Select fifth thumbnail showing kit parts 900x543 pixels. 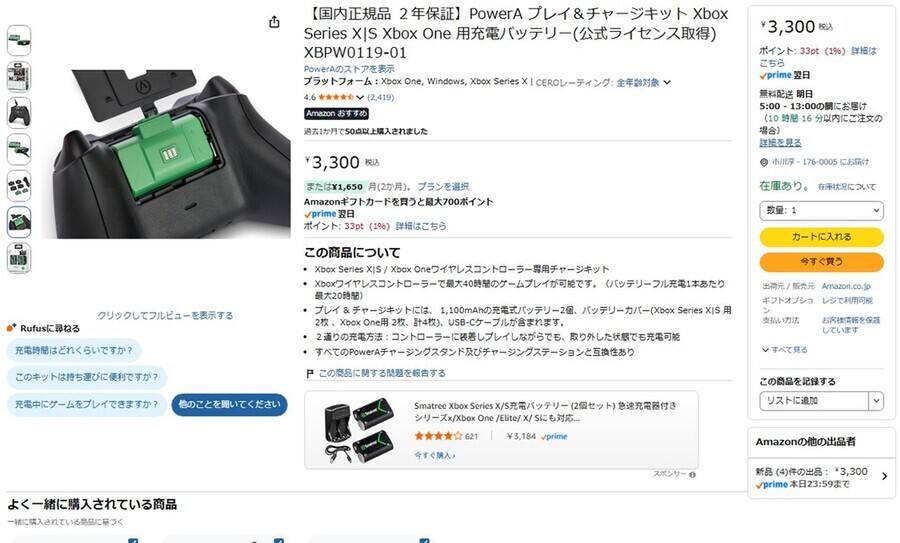click(x=19, y=185)
